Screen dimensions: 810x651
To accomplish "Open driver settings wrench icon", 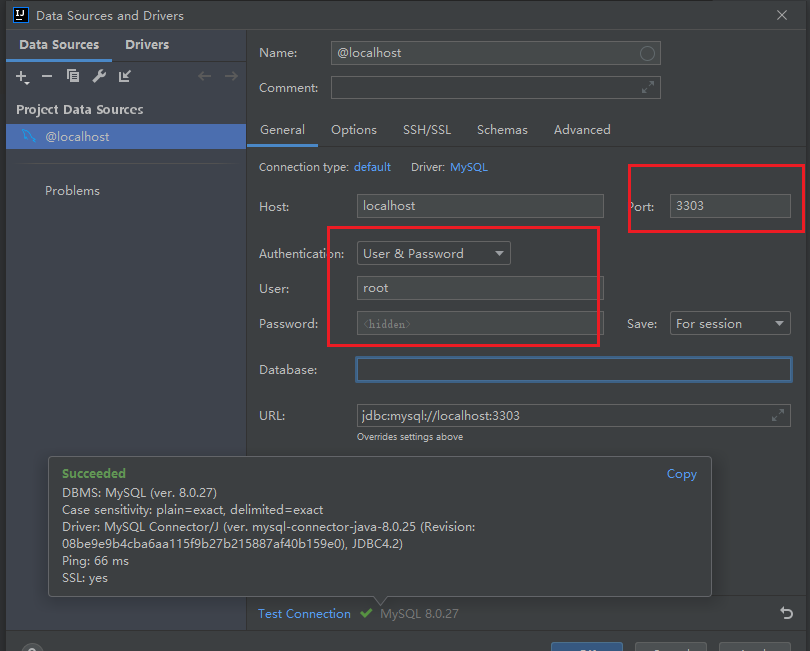I will (99, 76).
